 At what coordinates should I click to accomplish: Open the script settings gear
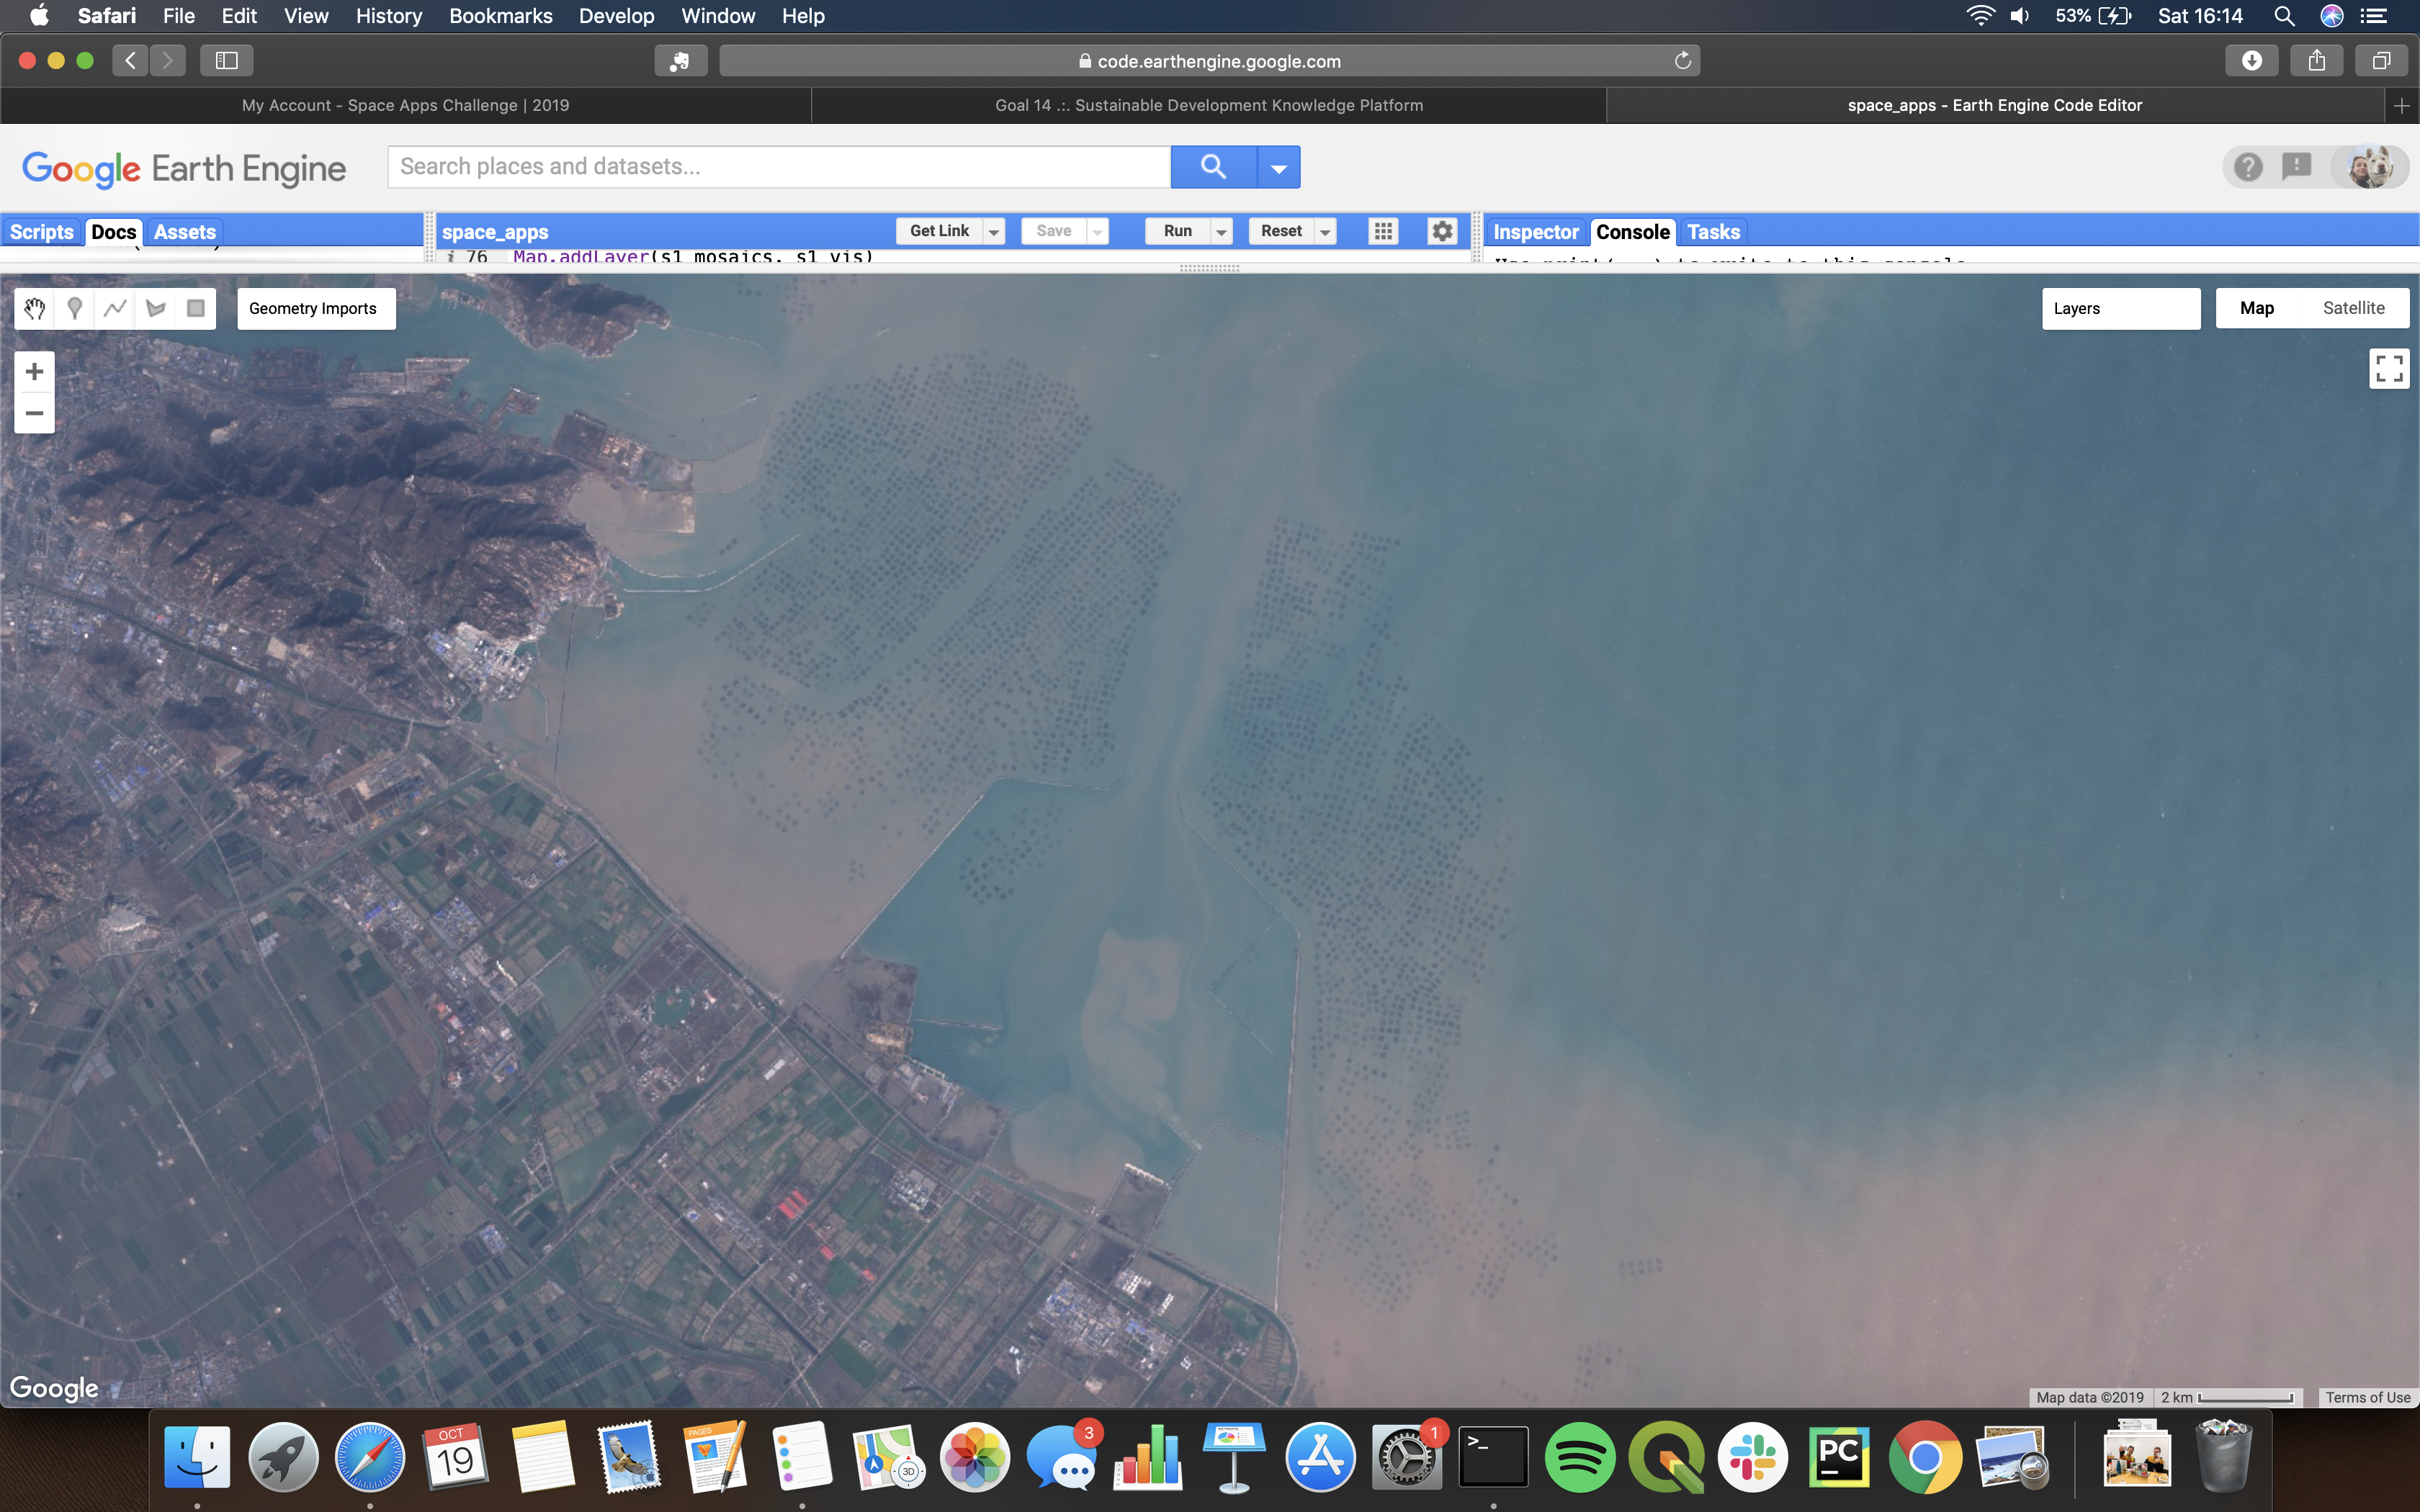pos(1441,231)
